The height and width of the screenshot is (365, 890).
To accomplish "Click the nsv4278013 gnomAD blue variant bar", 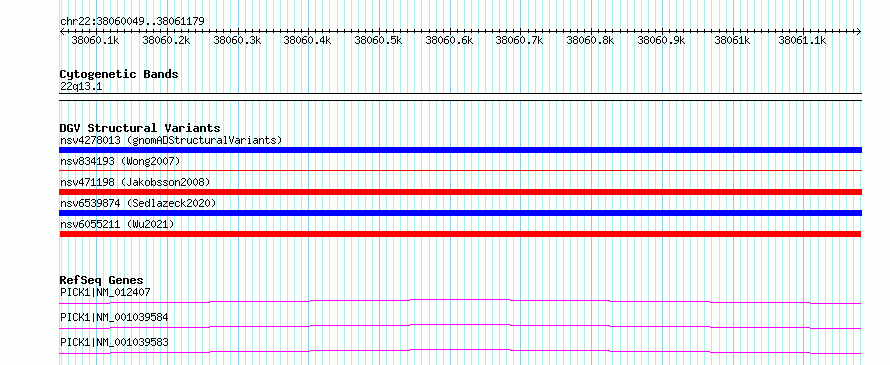I will tap(460, 150).
